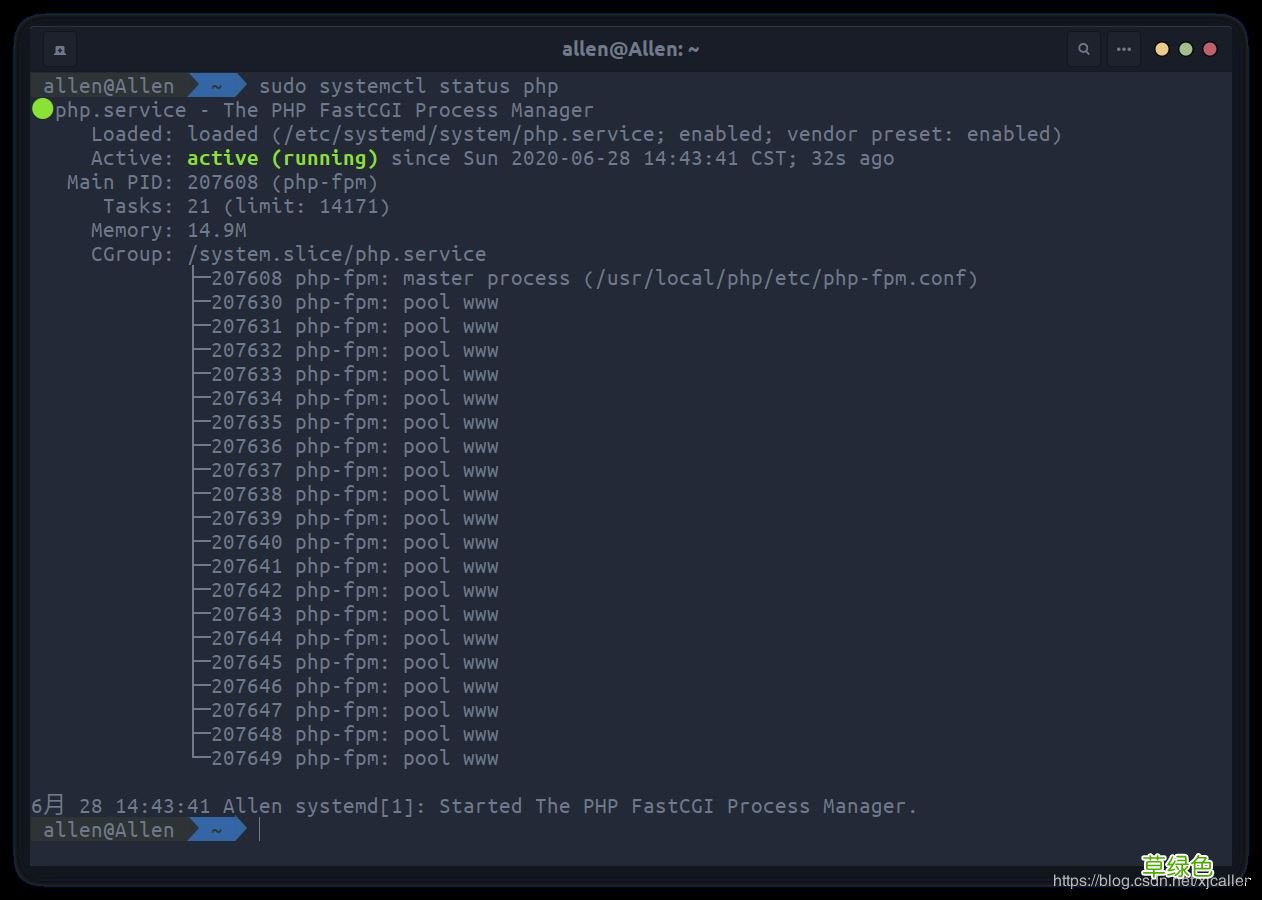This screenshot has width=1262, height=900.
Task: Click the blinking cursor at bottom prompt
Action: coord(259,830)
